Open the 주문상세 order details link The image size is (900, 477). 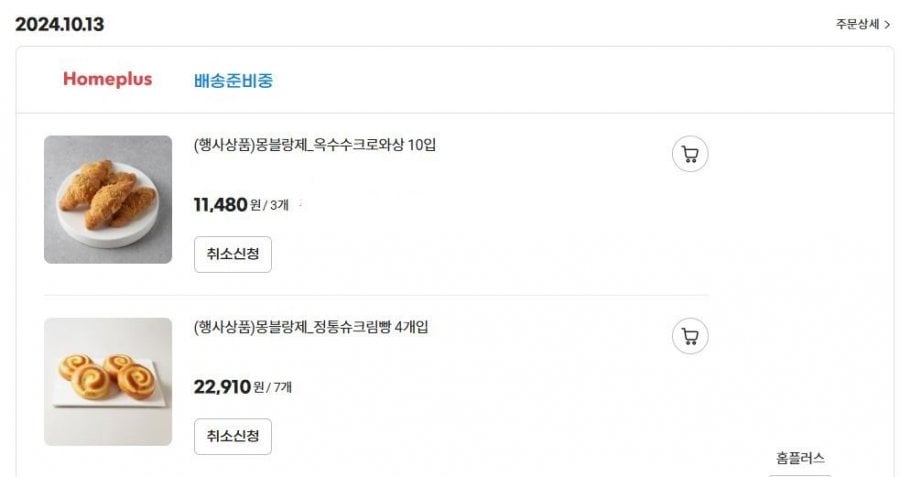863,24
